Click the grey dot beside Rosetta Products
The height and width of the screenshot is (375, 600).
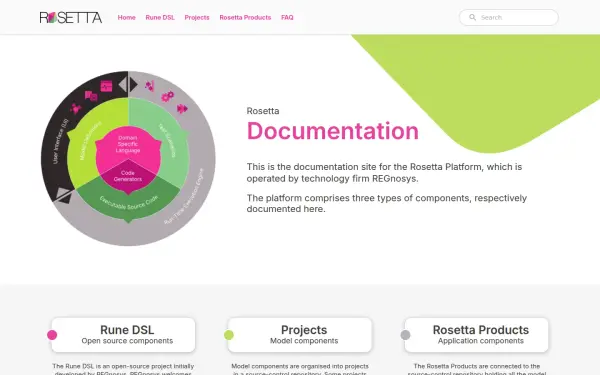tap(405, 335)
